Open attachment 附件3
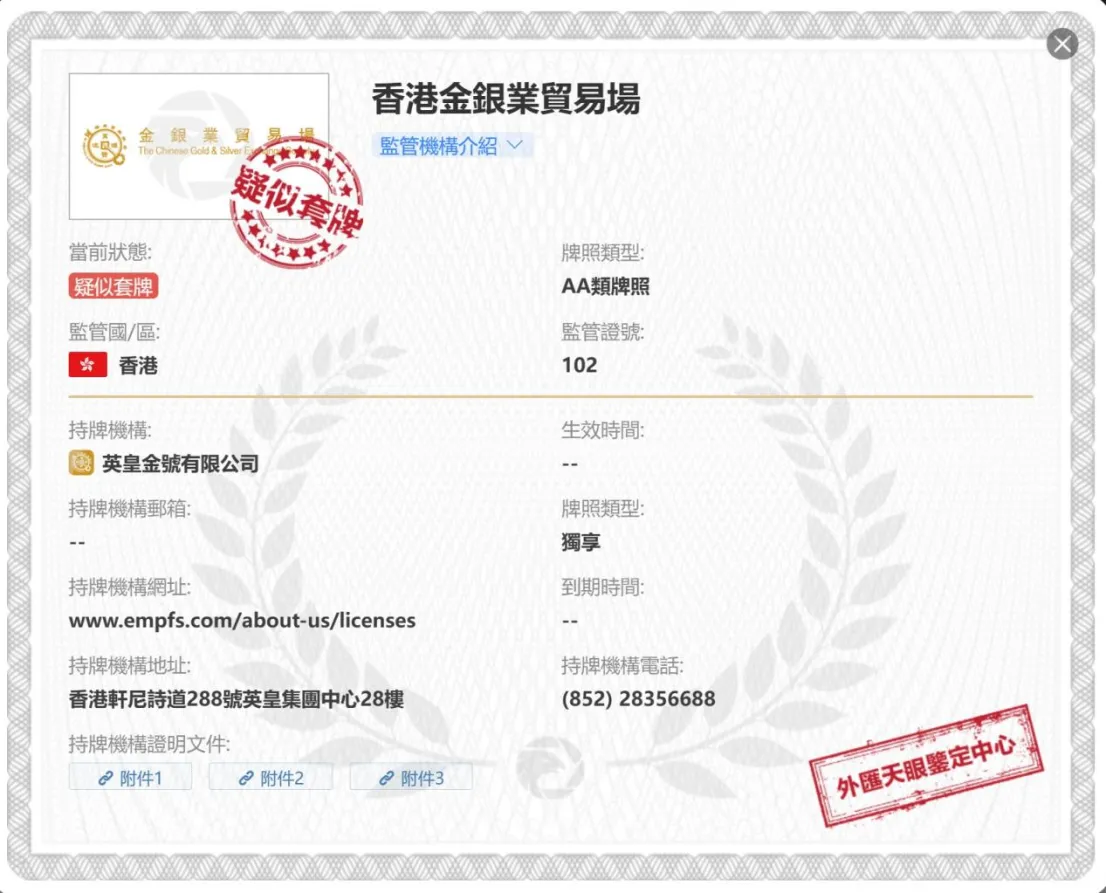 tap(411, 777)
